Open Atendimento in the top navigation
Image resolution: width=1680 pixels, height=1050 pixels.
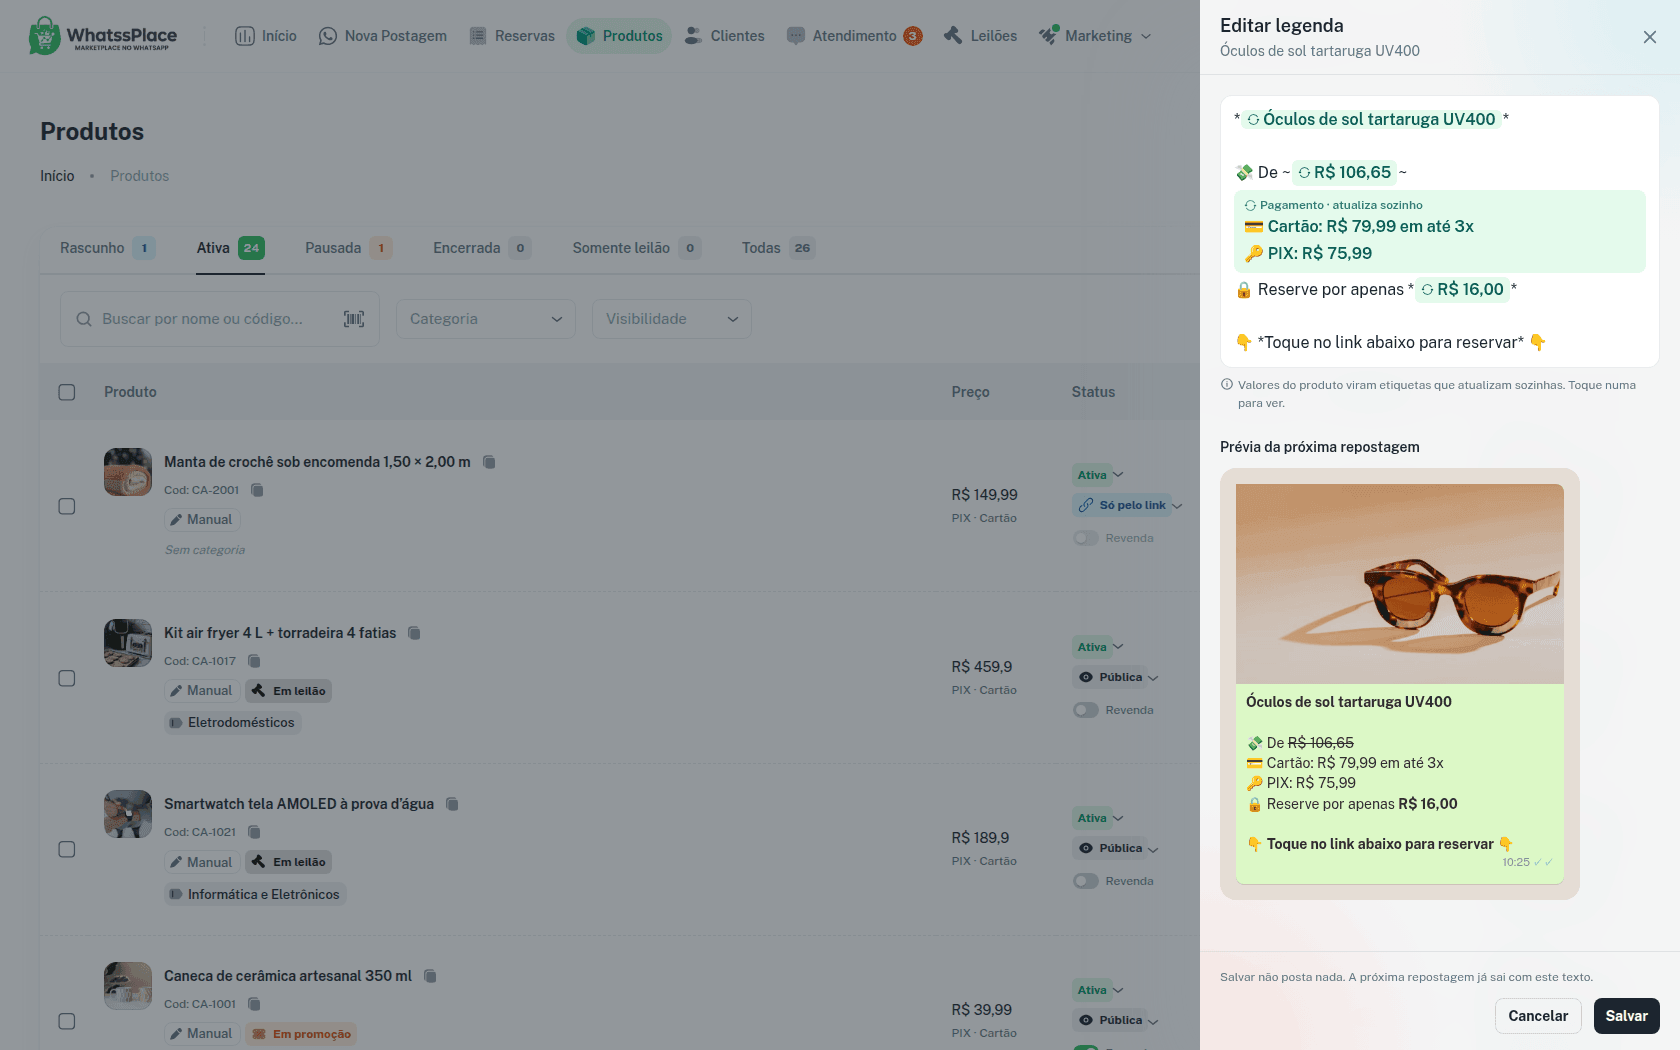point(854,36)
